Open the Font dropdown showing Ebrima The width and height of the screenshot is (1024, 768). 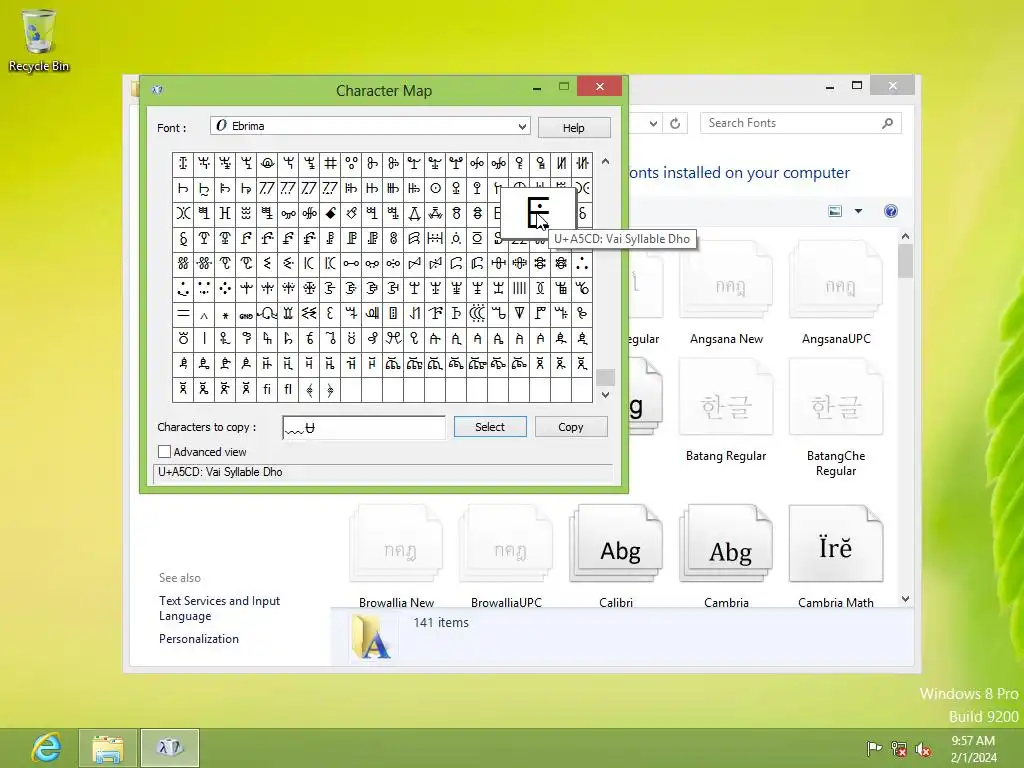pos(370,126)
